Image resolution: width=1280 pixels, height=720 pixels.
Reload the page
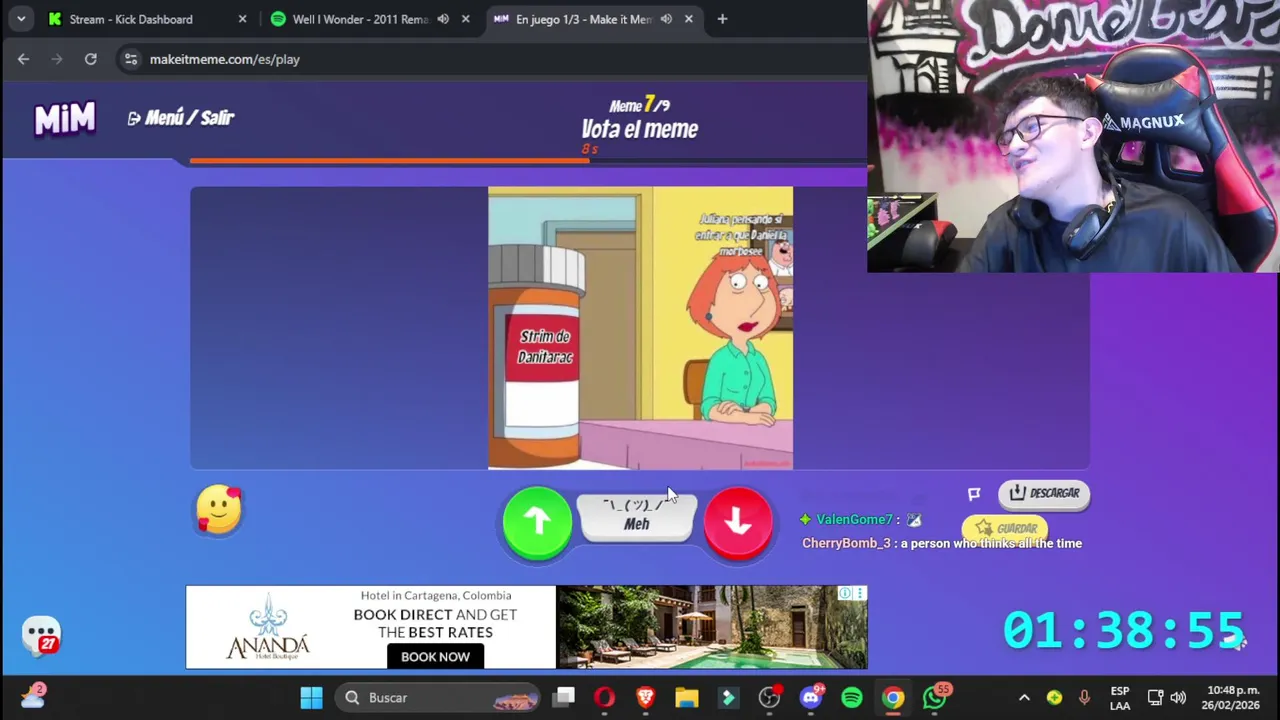[x=90, y=59]
